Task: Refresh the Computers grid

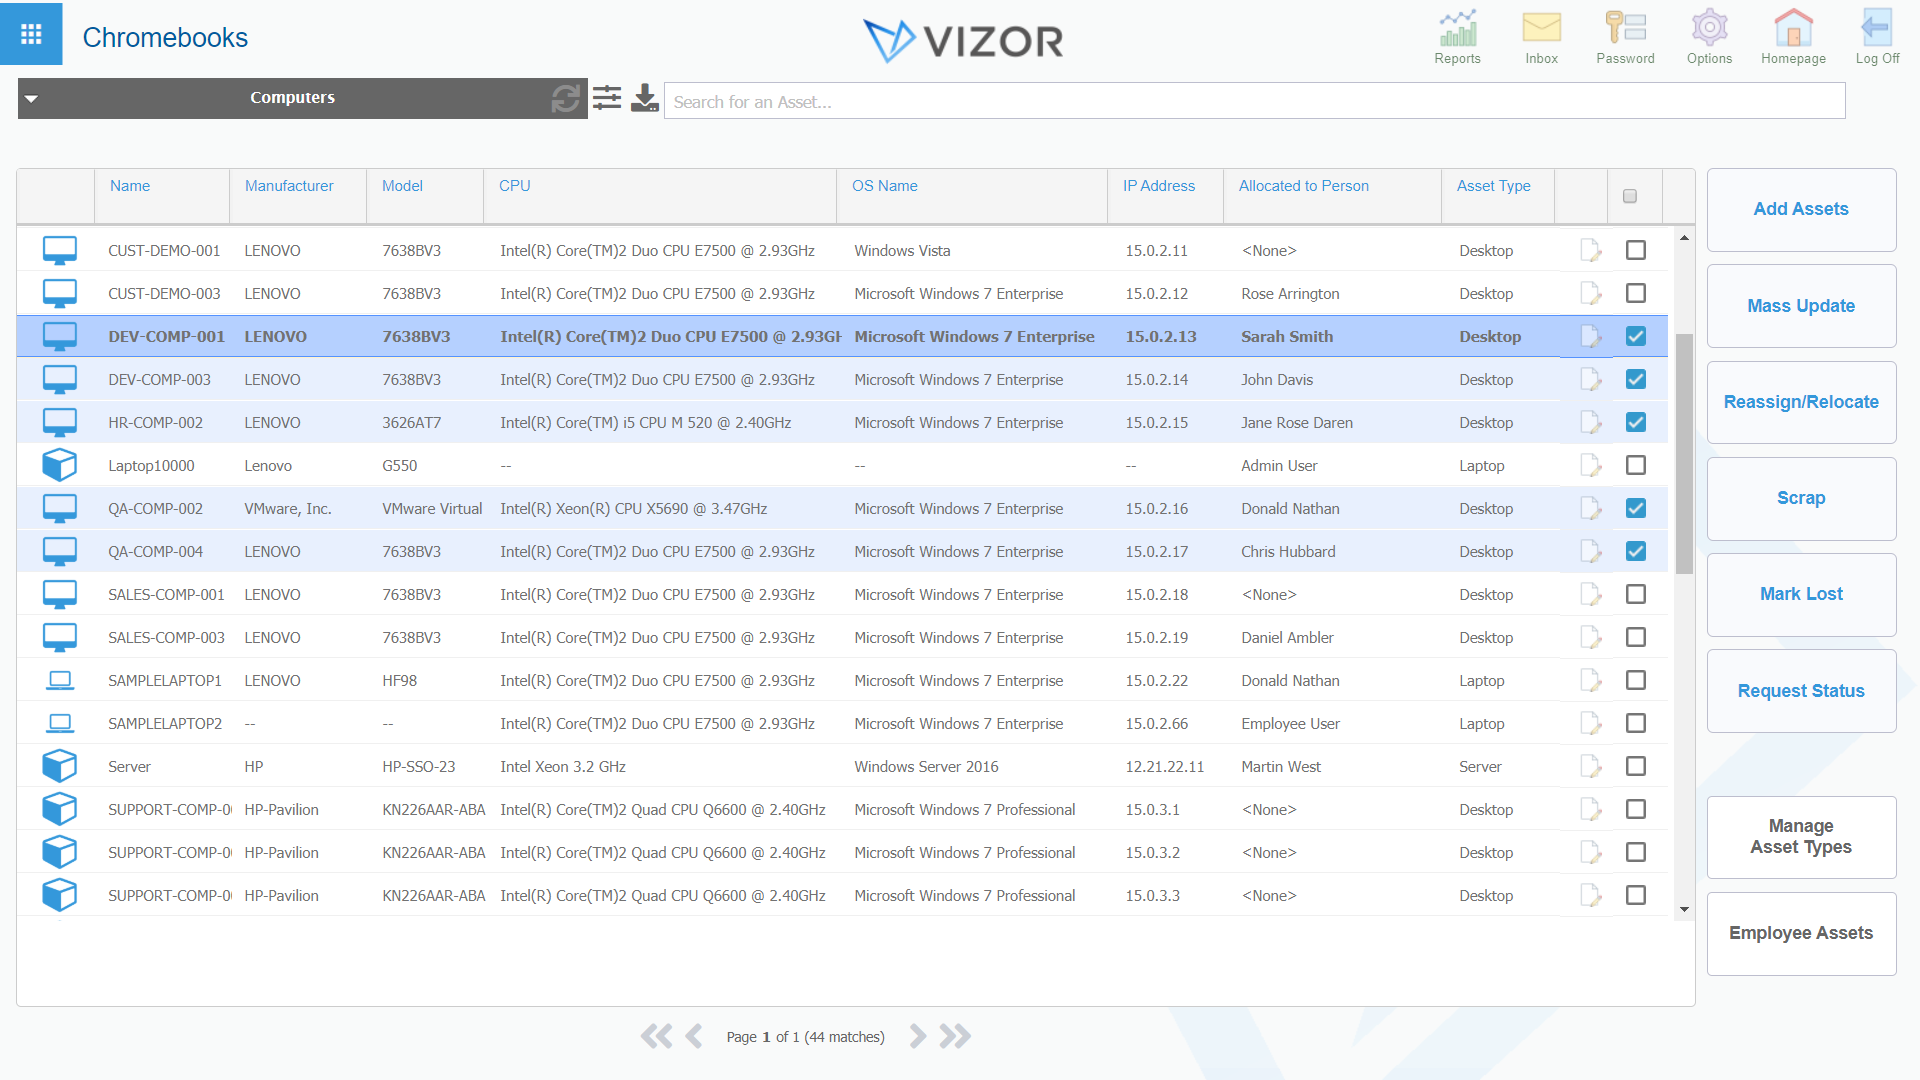Action: 566,98
